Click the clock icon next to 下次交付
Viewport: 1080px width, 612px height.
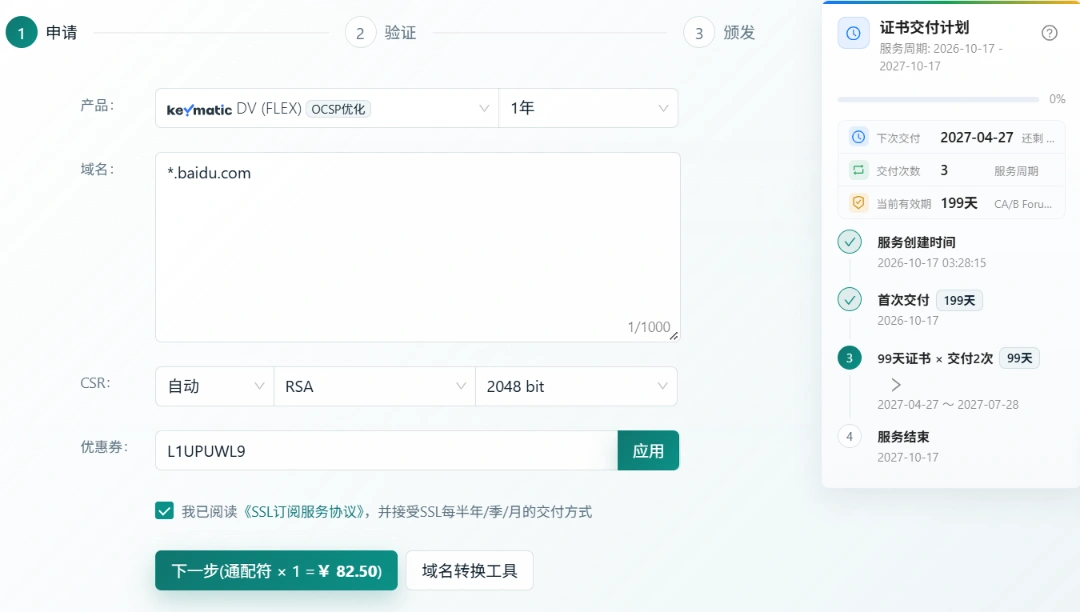point(858,137)
